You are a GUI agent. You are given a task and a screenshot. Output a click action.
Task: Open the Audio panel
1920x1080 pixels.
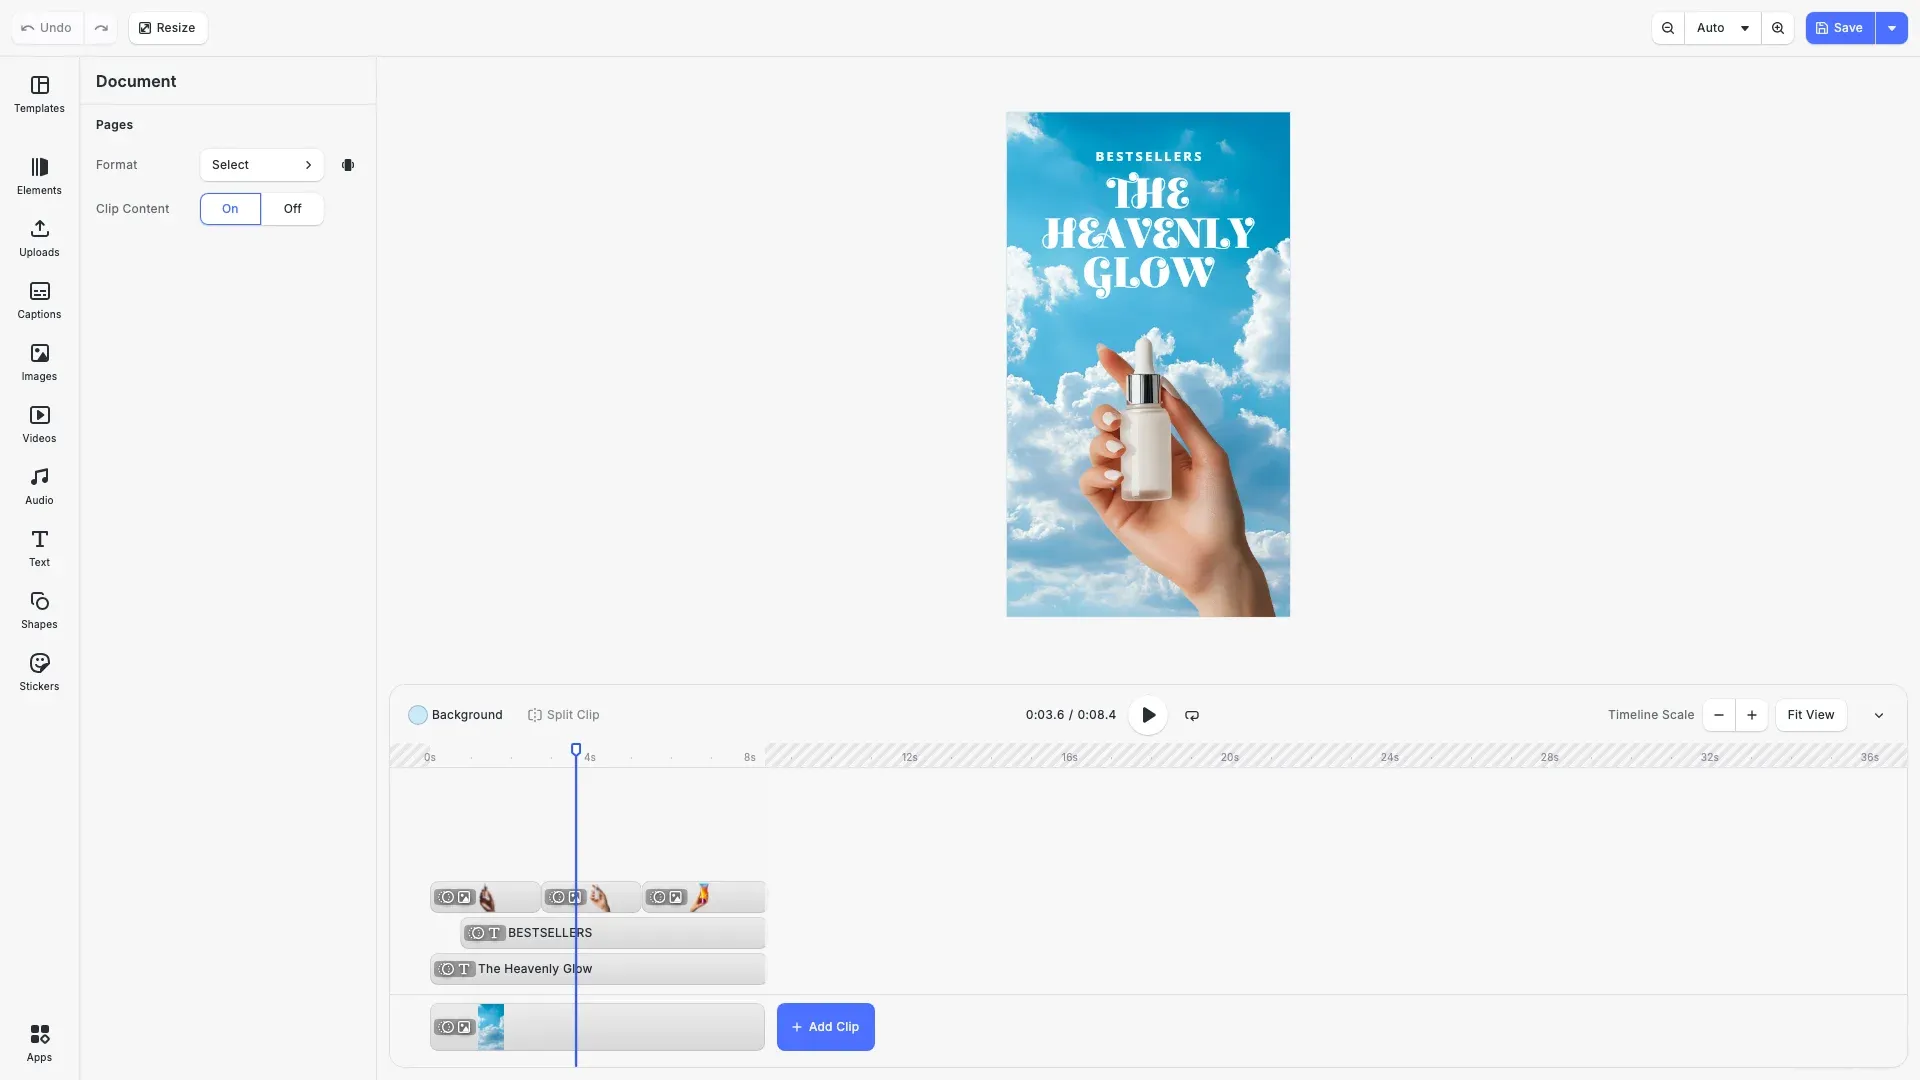[39, 486]
